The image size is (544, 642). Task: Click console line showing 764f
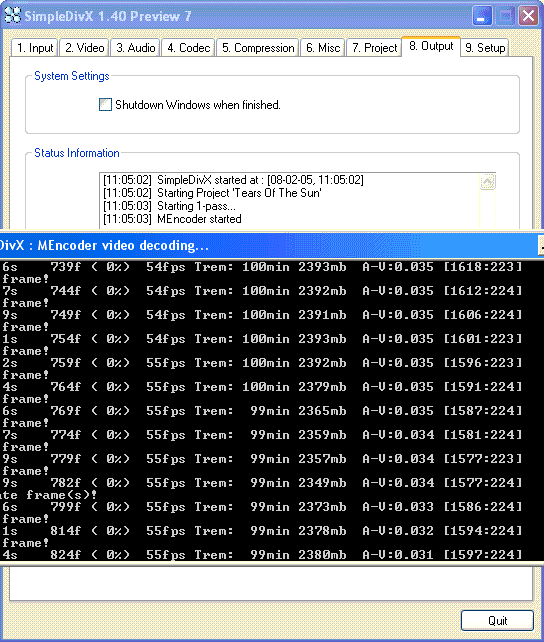pos(262,387)
